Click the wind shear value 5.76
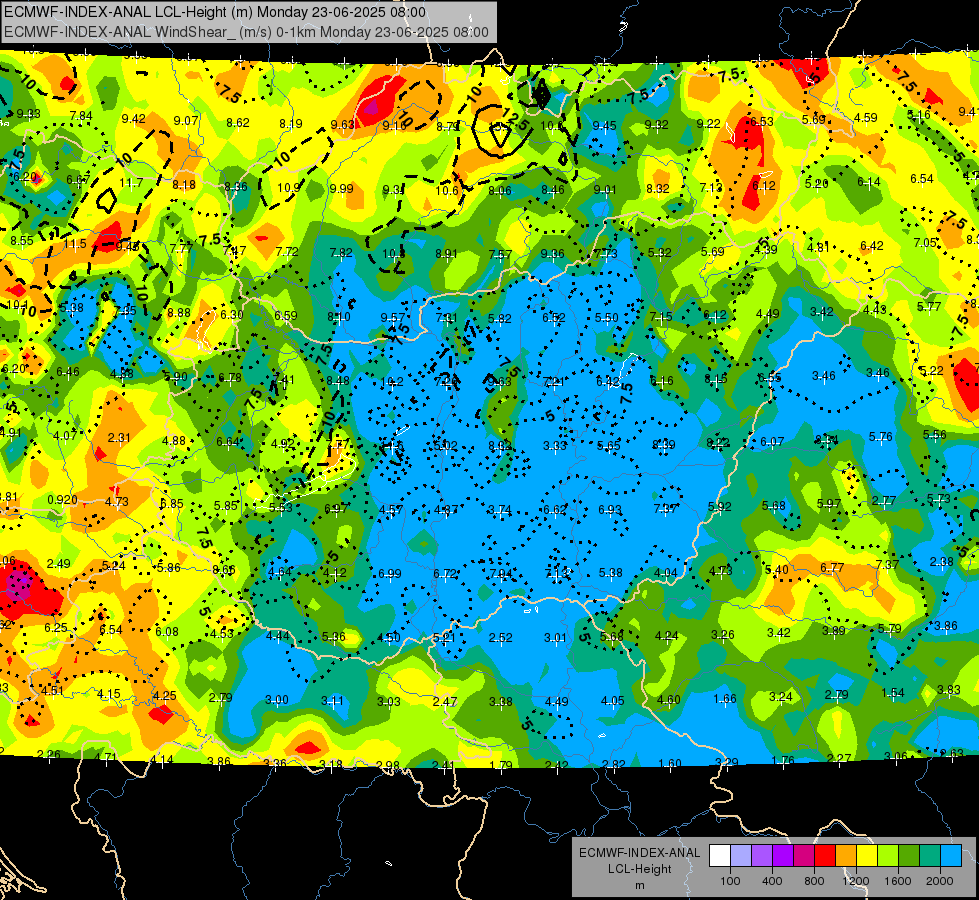This screenshot has height=900, width=979. point(880,437)
